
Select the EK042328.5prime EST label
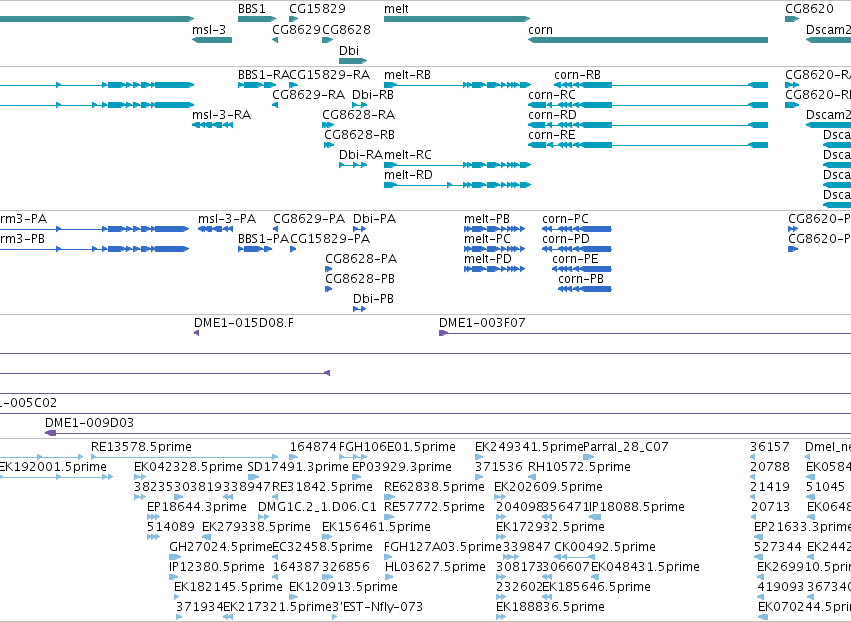tap(188, 467)
